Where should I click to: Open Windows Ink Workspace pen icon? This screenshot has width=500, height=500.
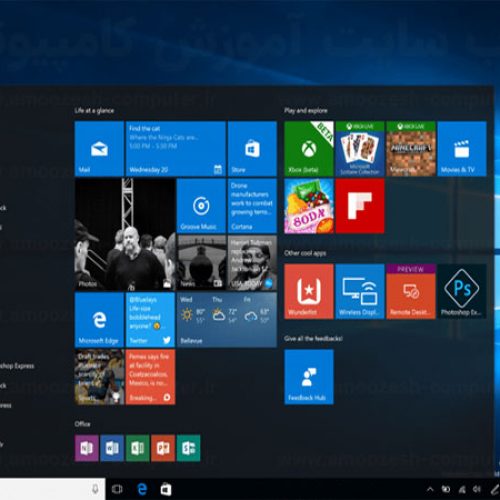point(495,489)
